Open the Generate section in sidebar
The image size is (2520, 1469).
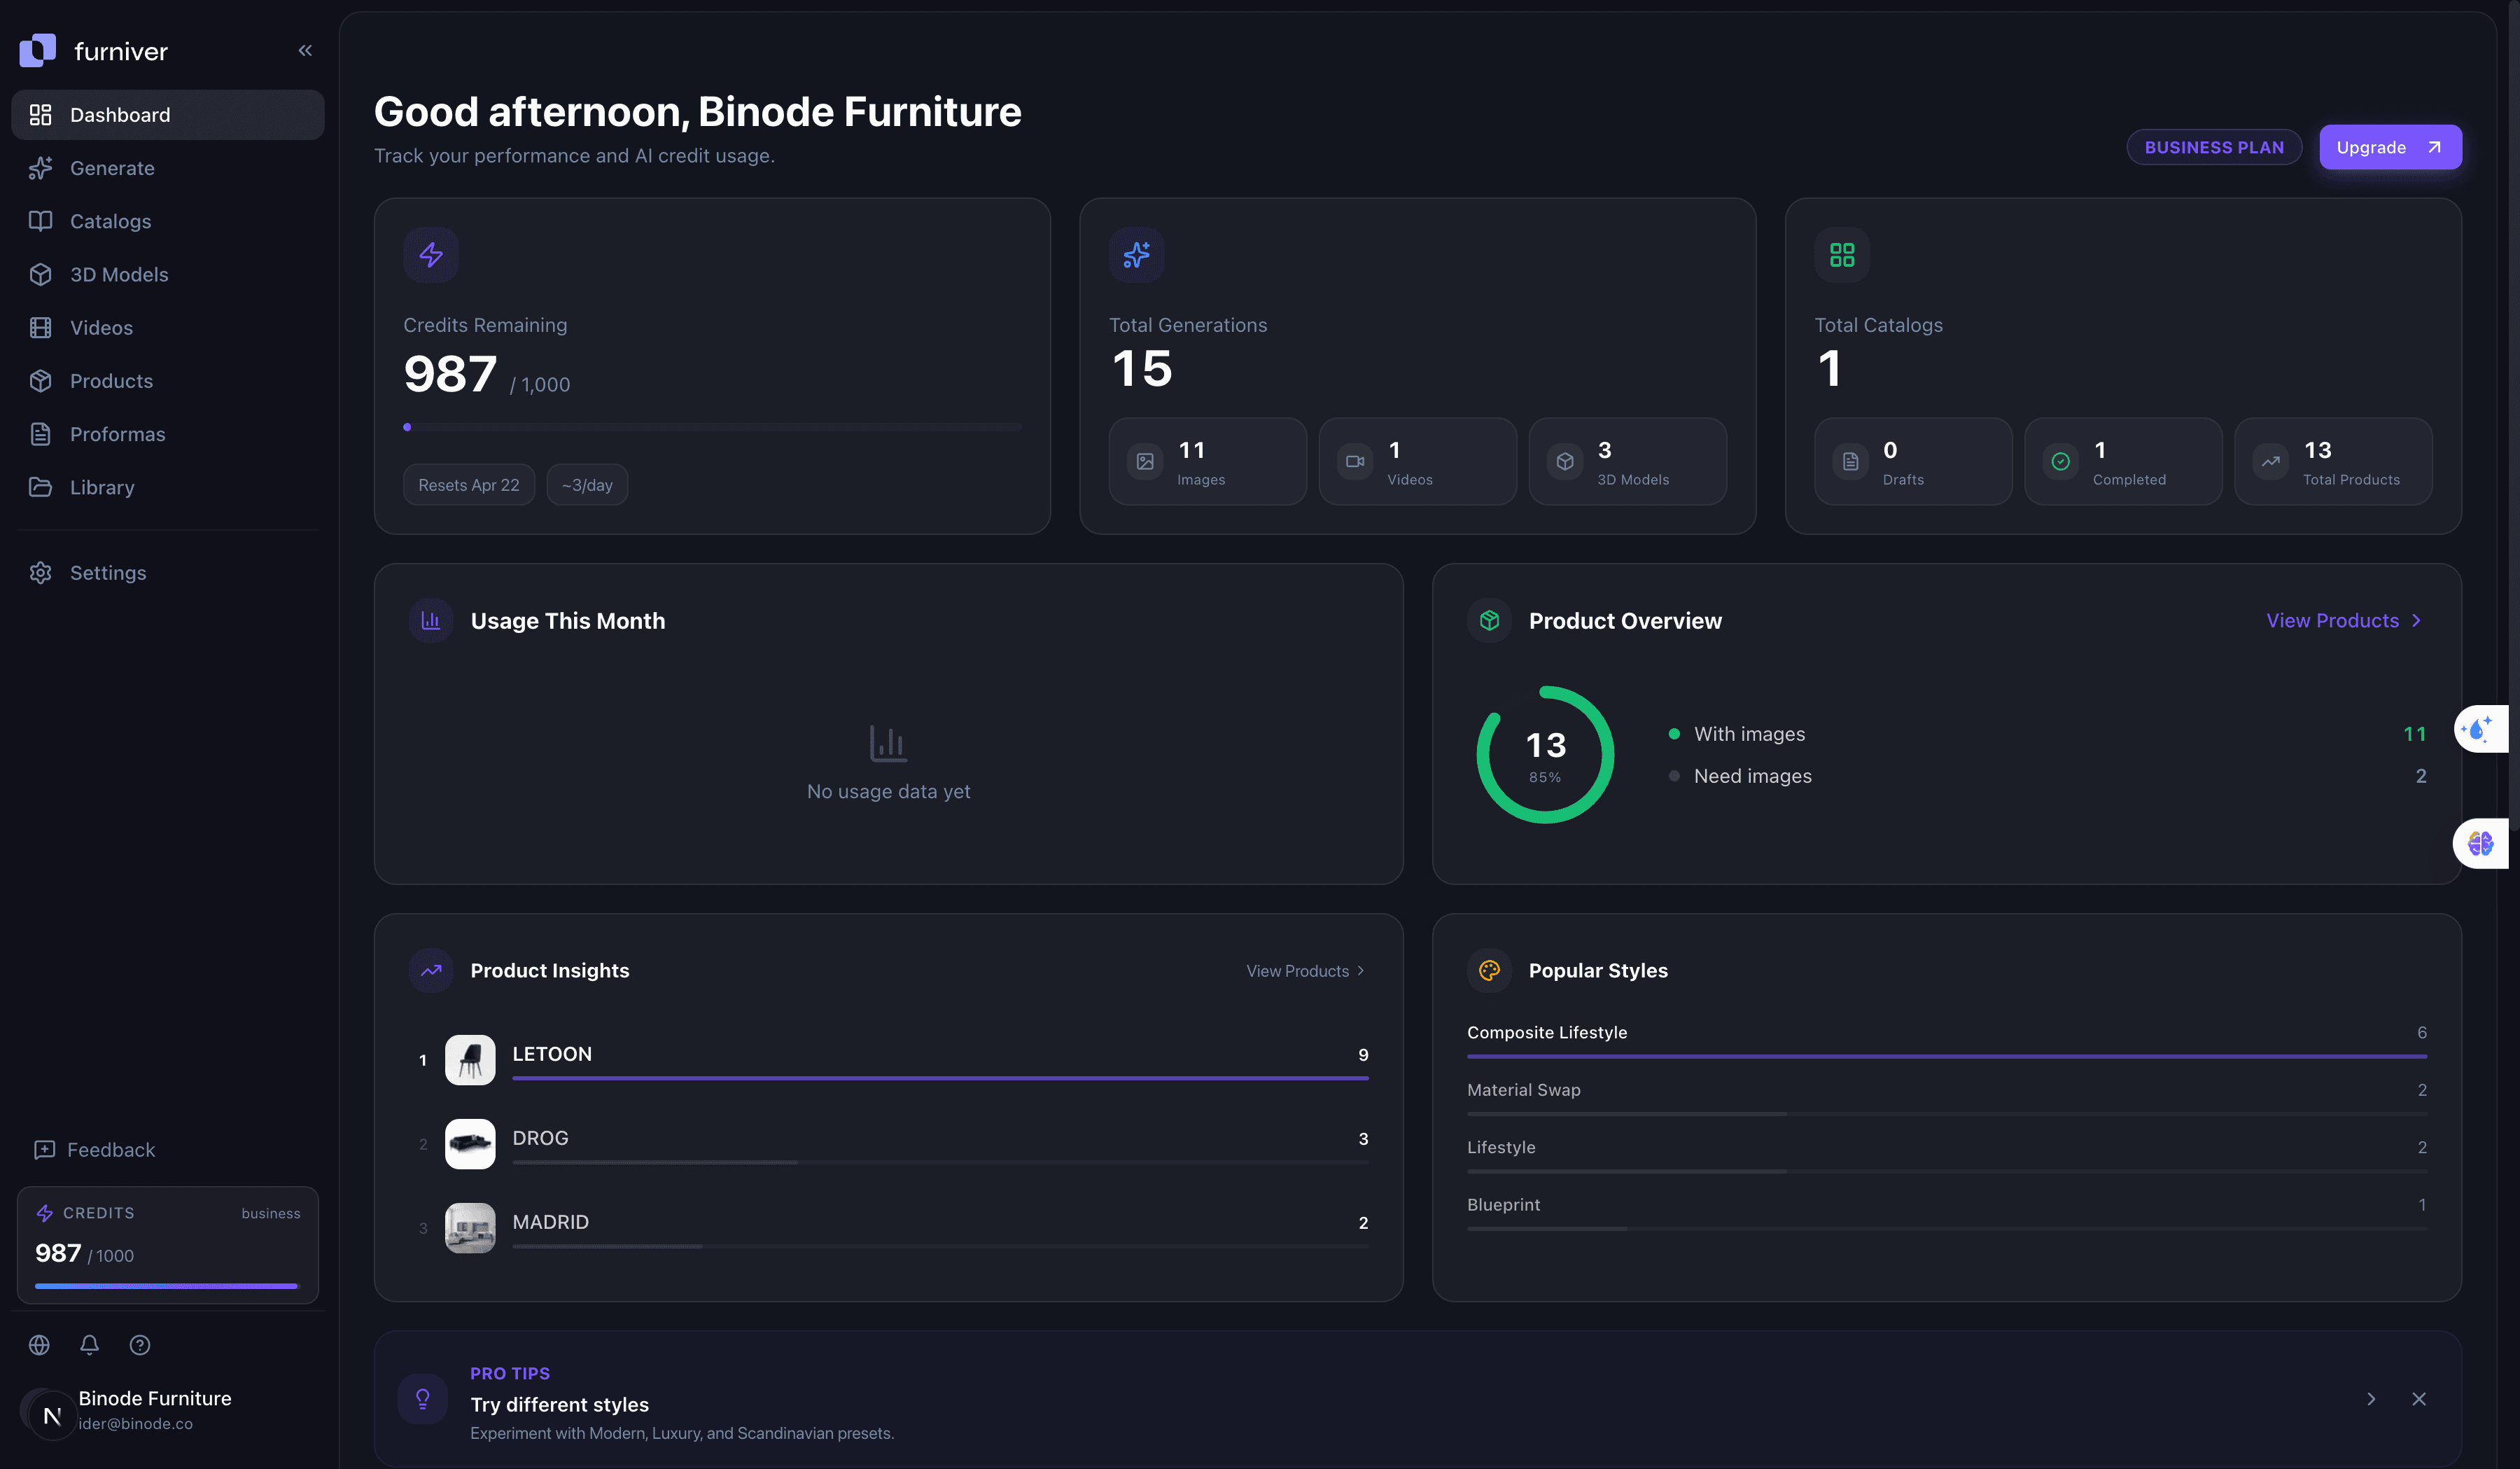coord(111,167)
